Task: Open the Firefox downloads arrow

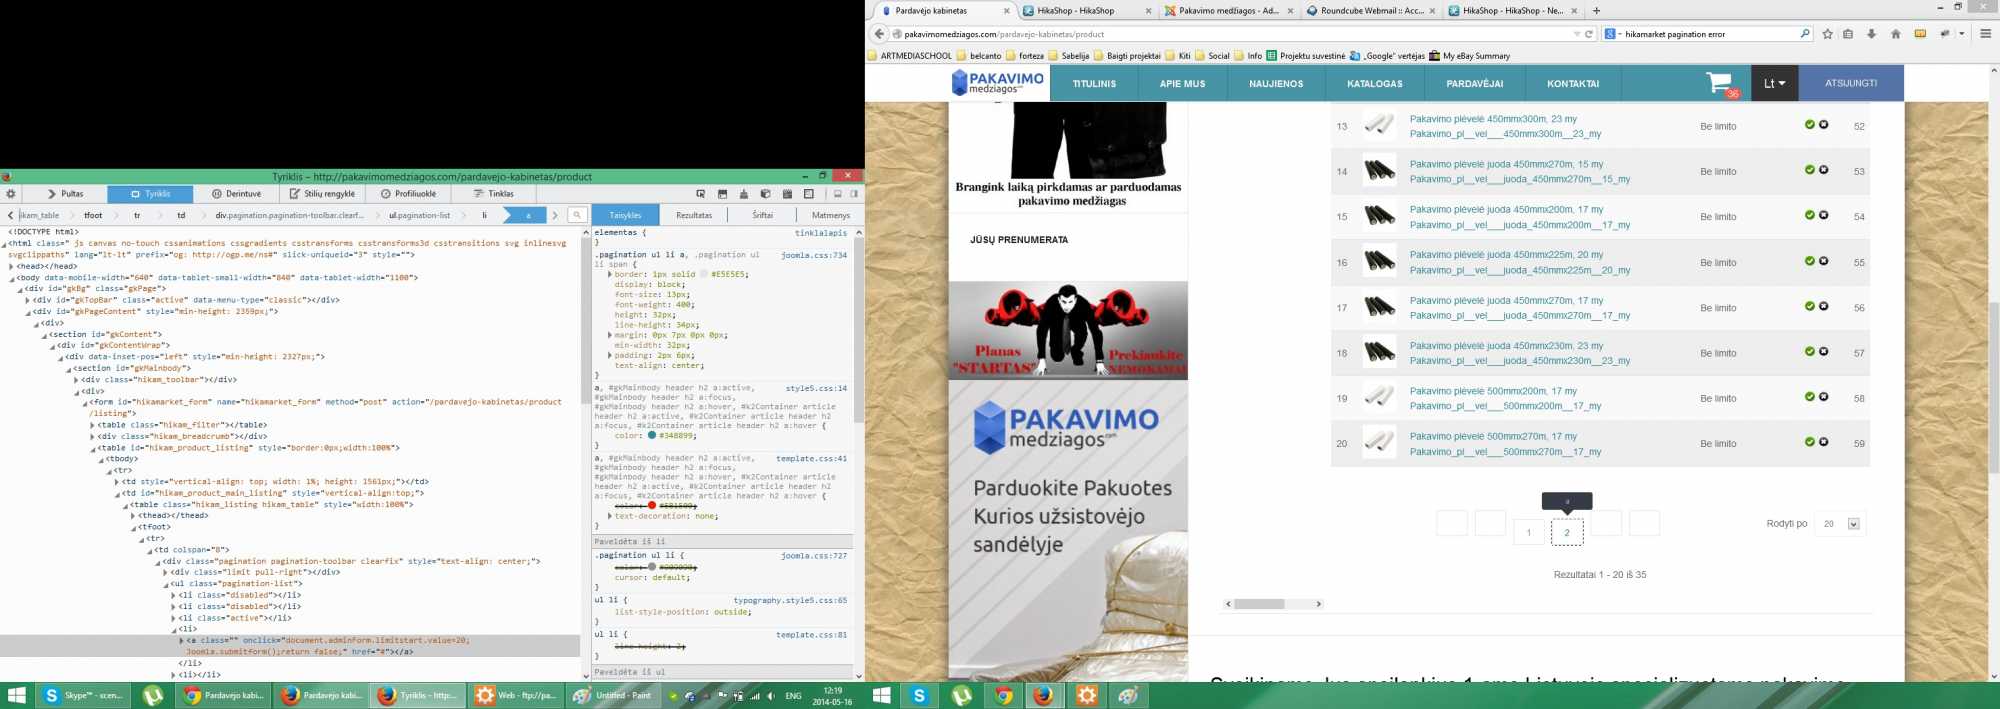Action: pyautogui.click(x=1871, y=34)
